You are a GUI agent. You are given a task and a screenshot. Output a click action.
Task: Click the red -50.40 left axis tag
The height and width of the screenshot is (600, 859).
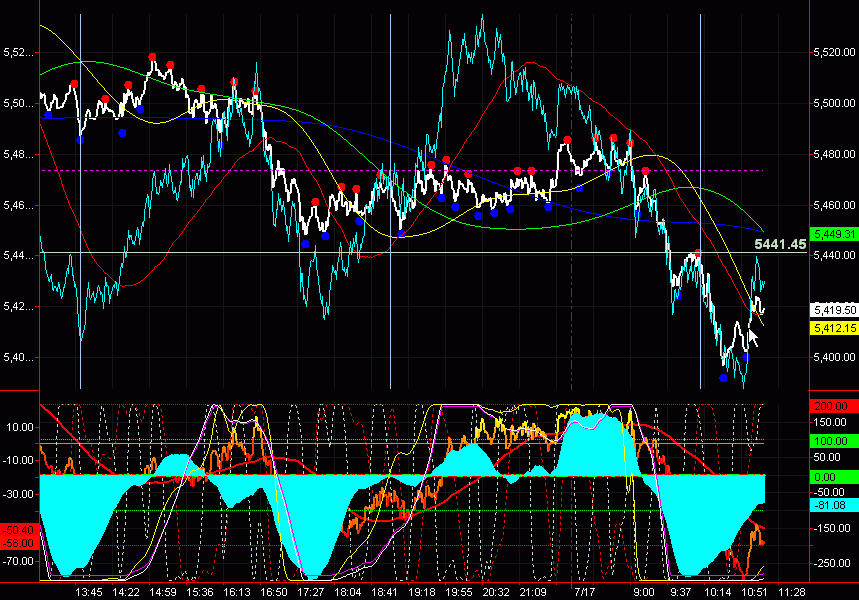click(x=19, y=530)
